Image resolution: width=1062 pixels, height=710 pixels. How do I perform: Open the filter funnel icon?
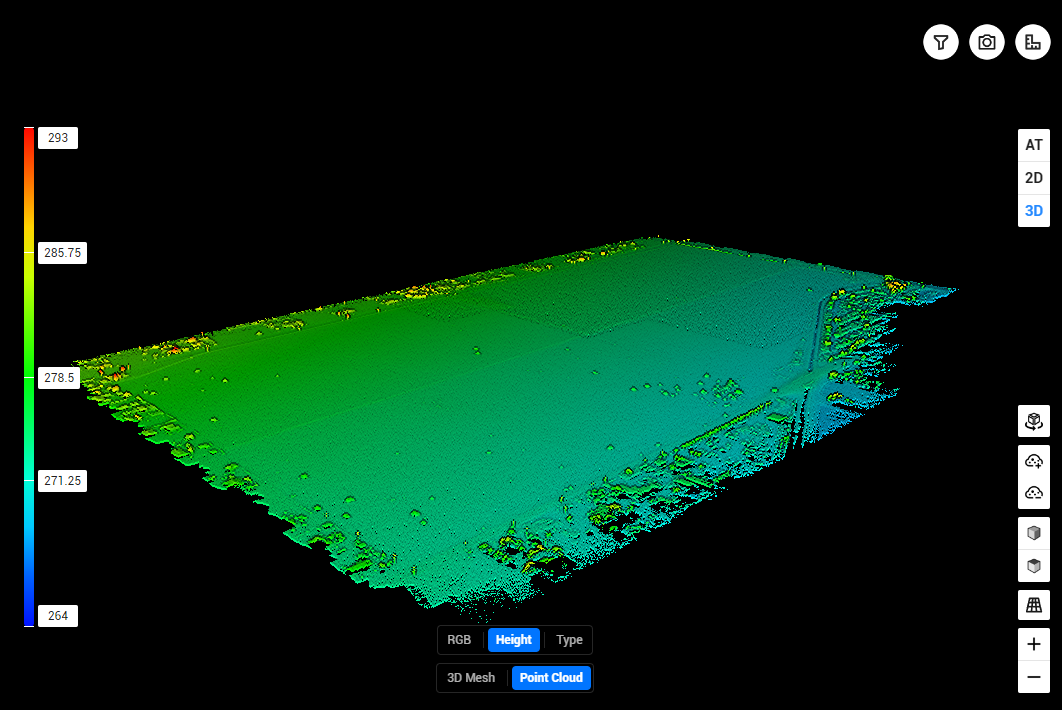941,43
